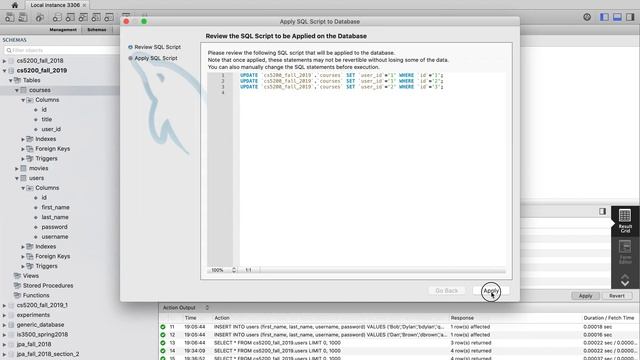Open an SQL script file from toolbar
Viewport: 640px width, 360px height.
(x=23, y=18)
